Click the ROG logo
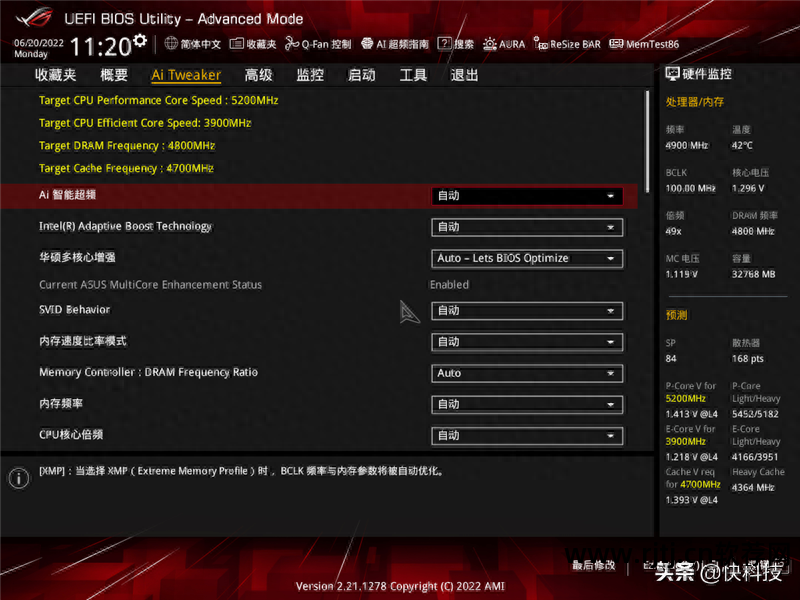Screen dimensions: 800x600 (x=34, y=18)
